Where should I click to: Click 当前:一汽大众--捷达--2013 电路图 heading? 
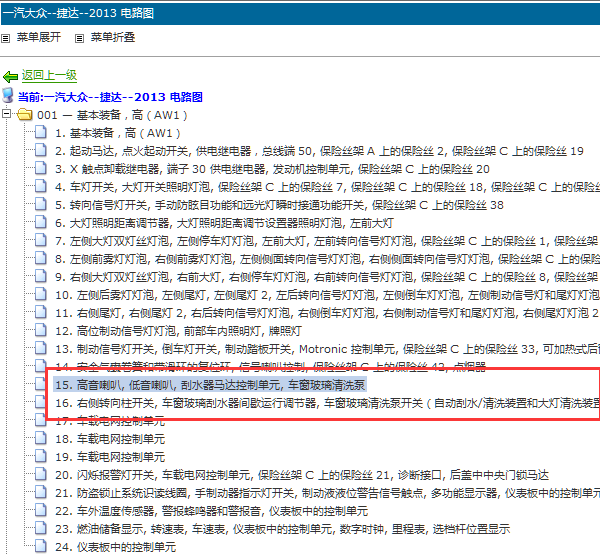click(110, 97)
